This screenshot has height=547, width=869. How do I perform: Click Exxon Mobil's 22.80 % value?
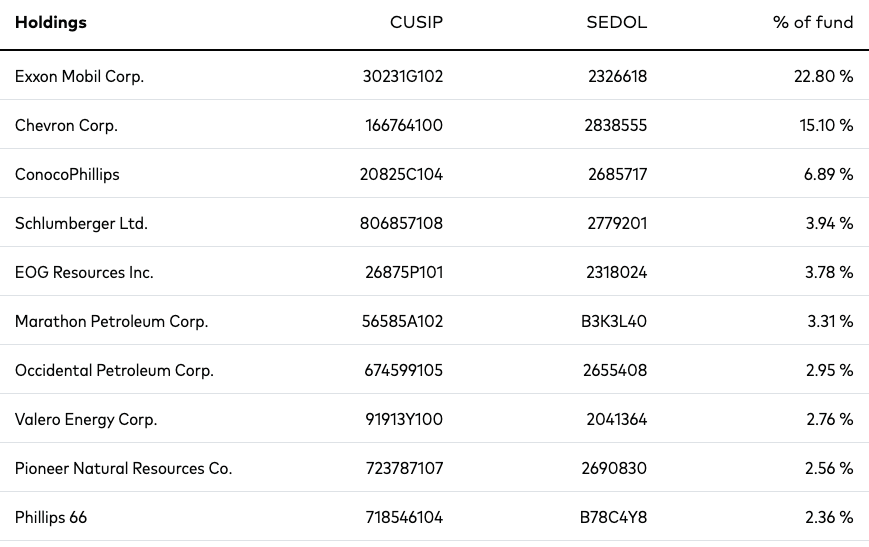click(x=823, y=76)
